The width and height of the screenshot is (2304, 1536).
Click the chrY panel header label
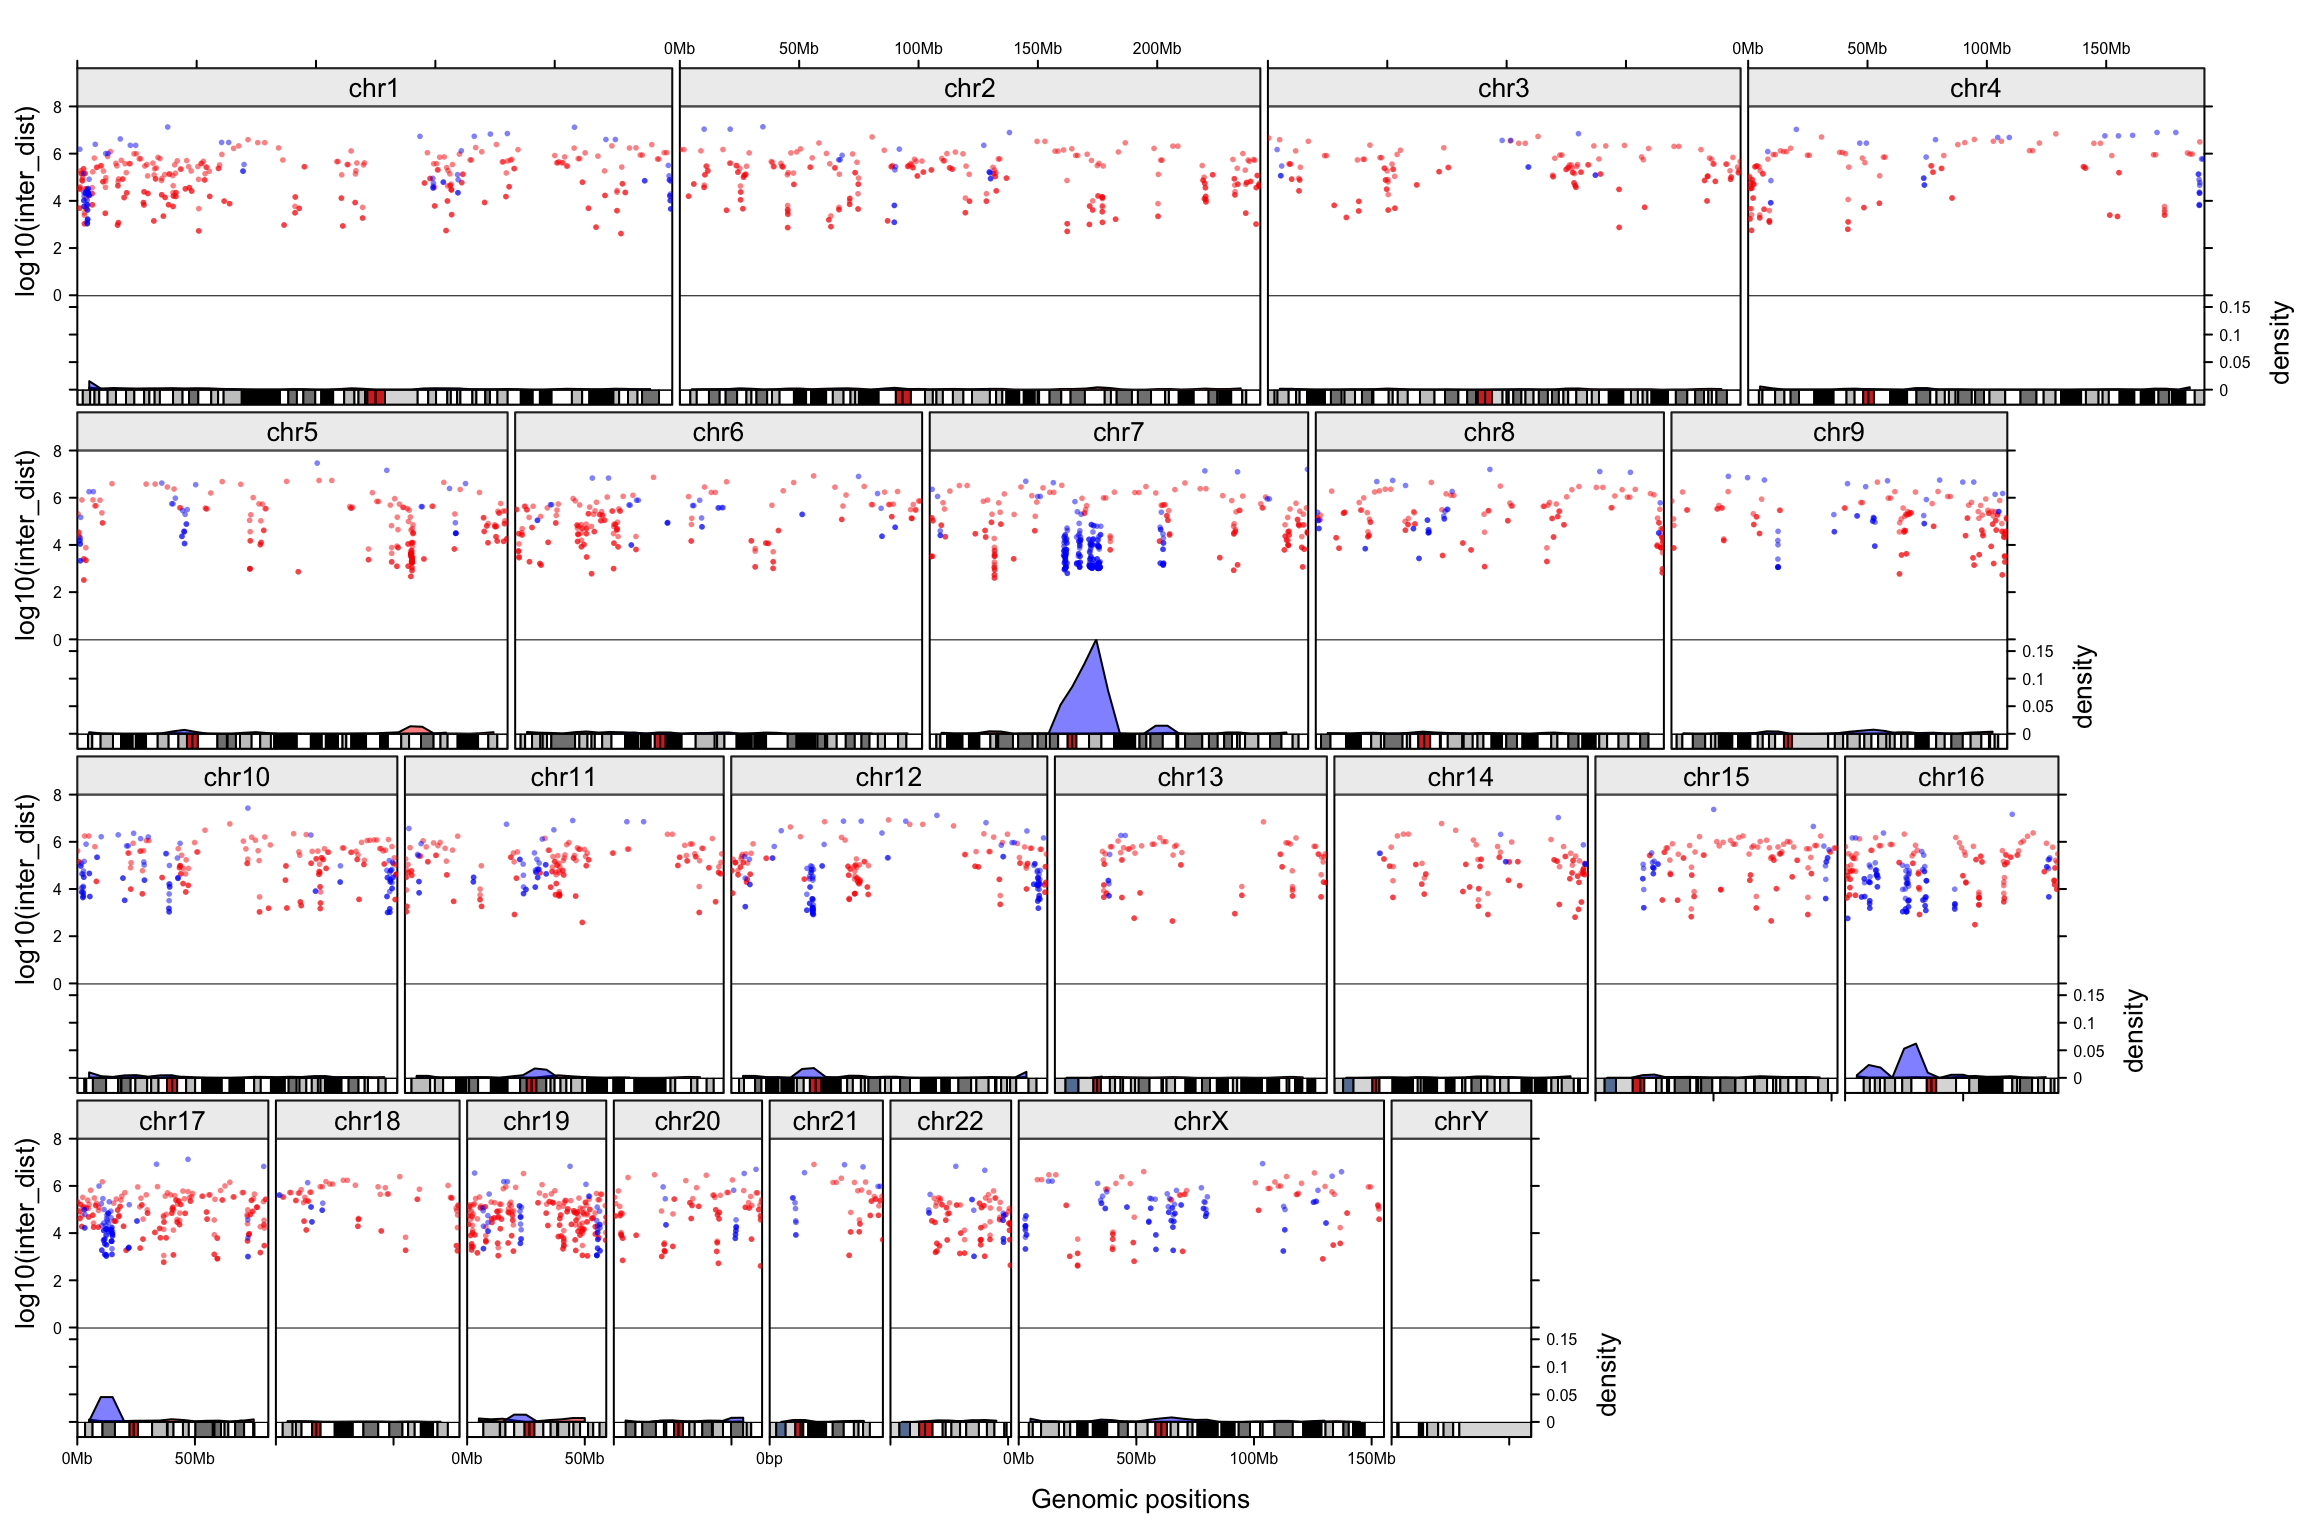[x=1460, y=1121]
